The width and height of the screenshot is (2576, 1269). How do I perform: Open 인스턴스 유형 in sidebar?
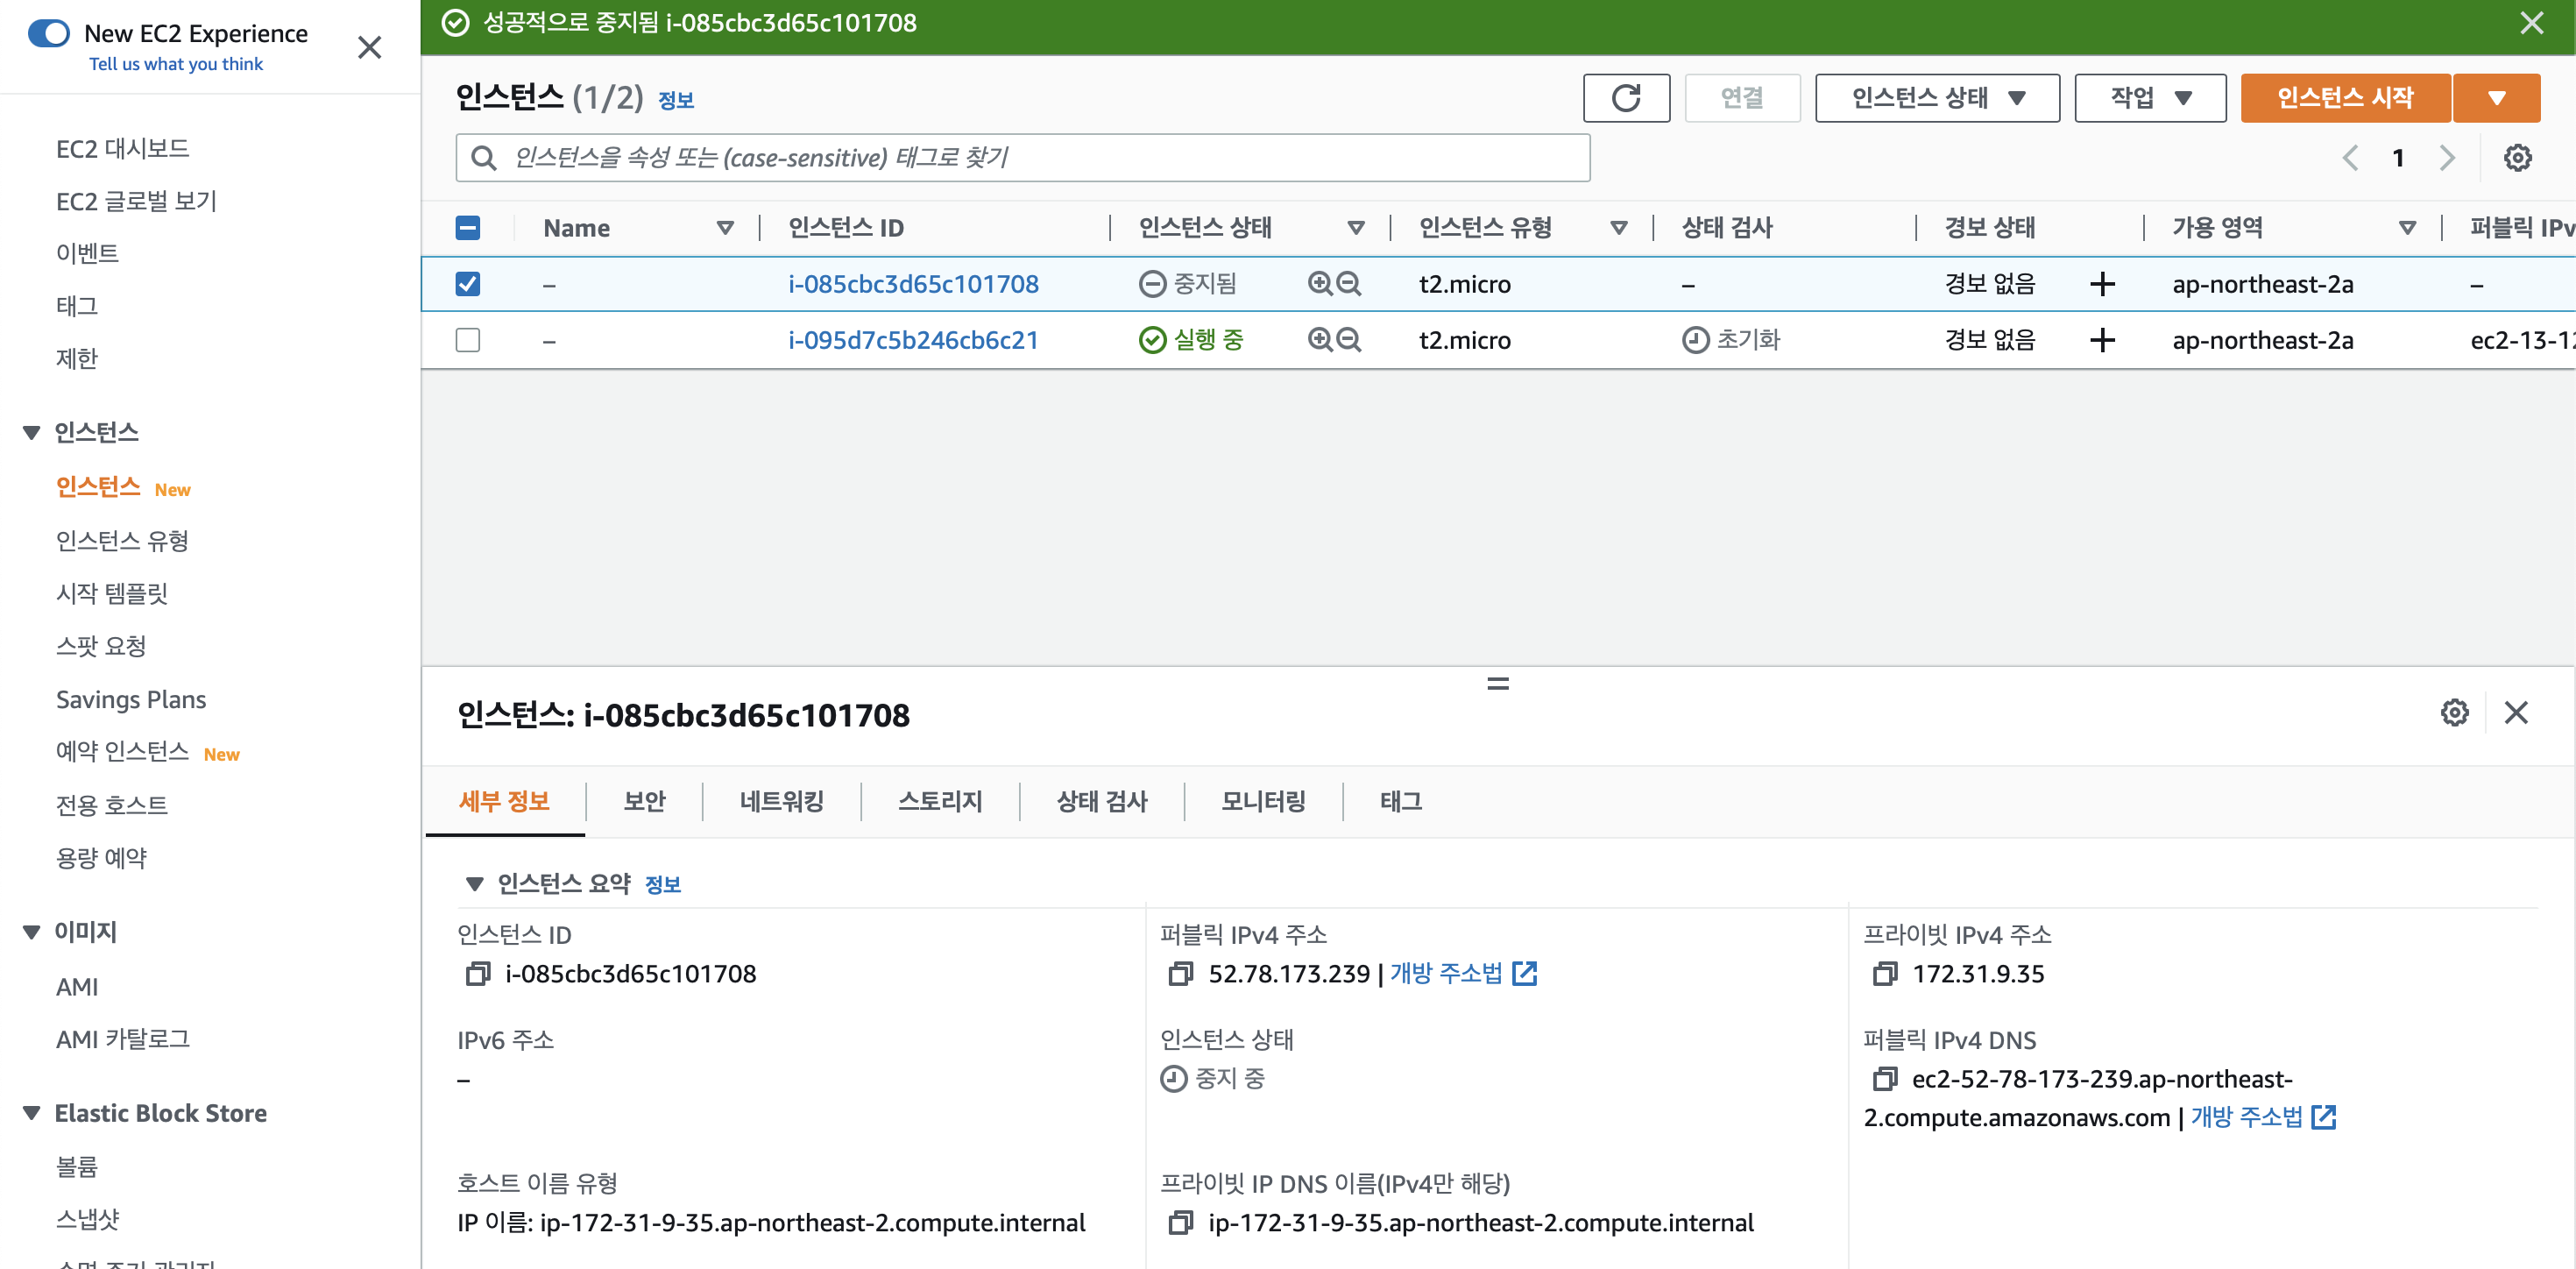click(x=122, y=541)
